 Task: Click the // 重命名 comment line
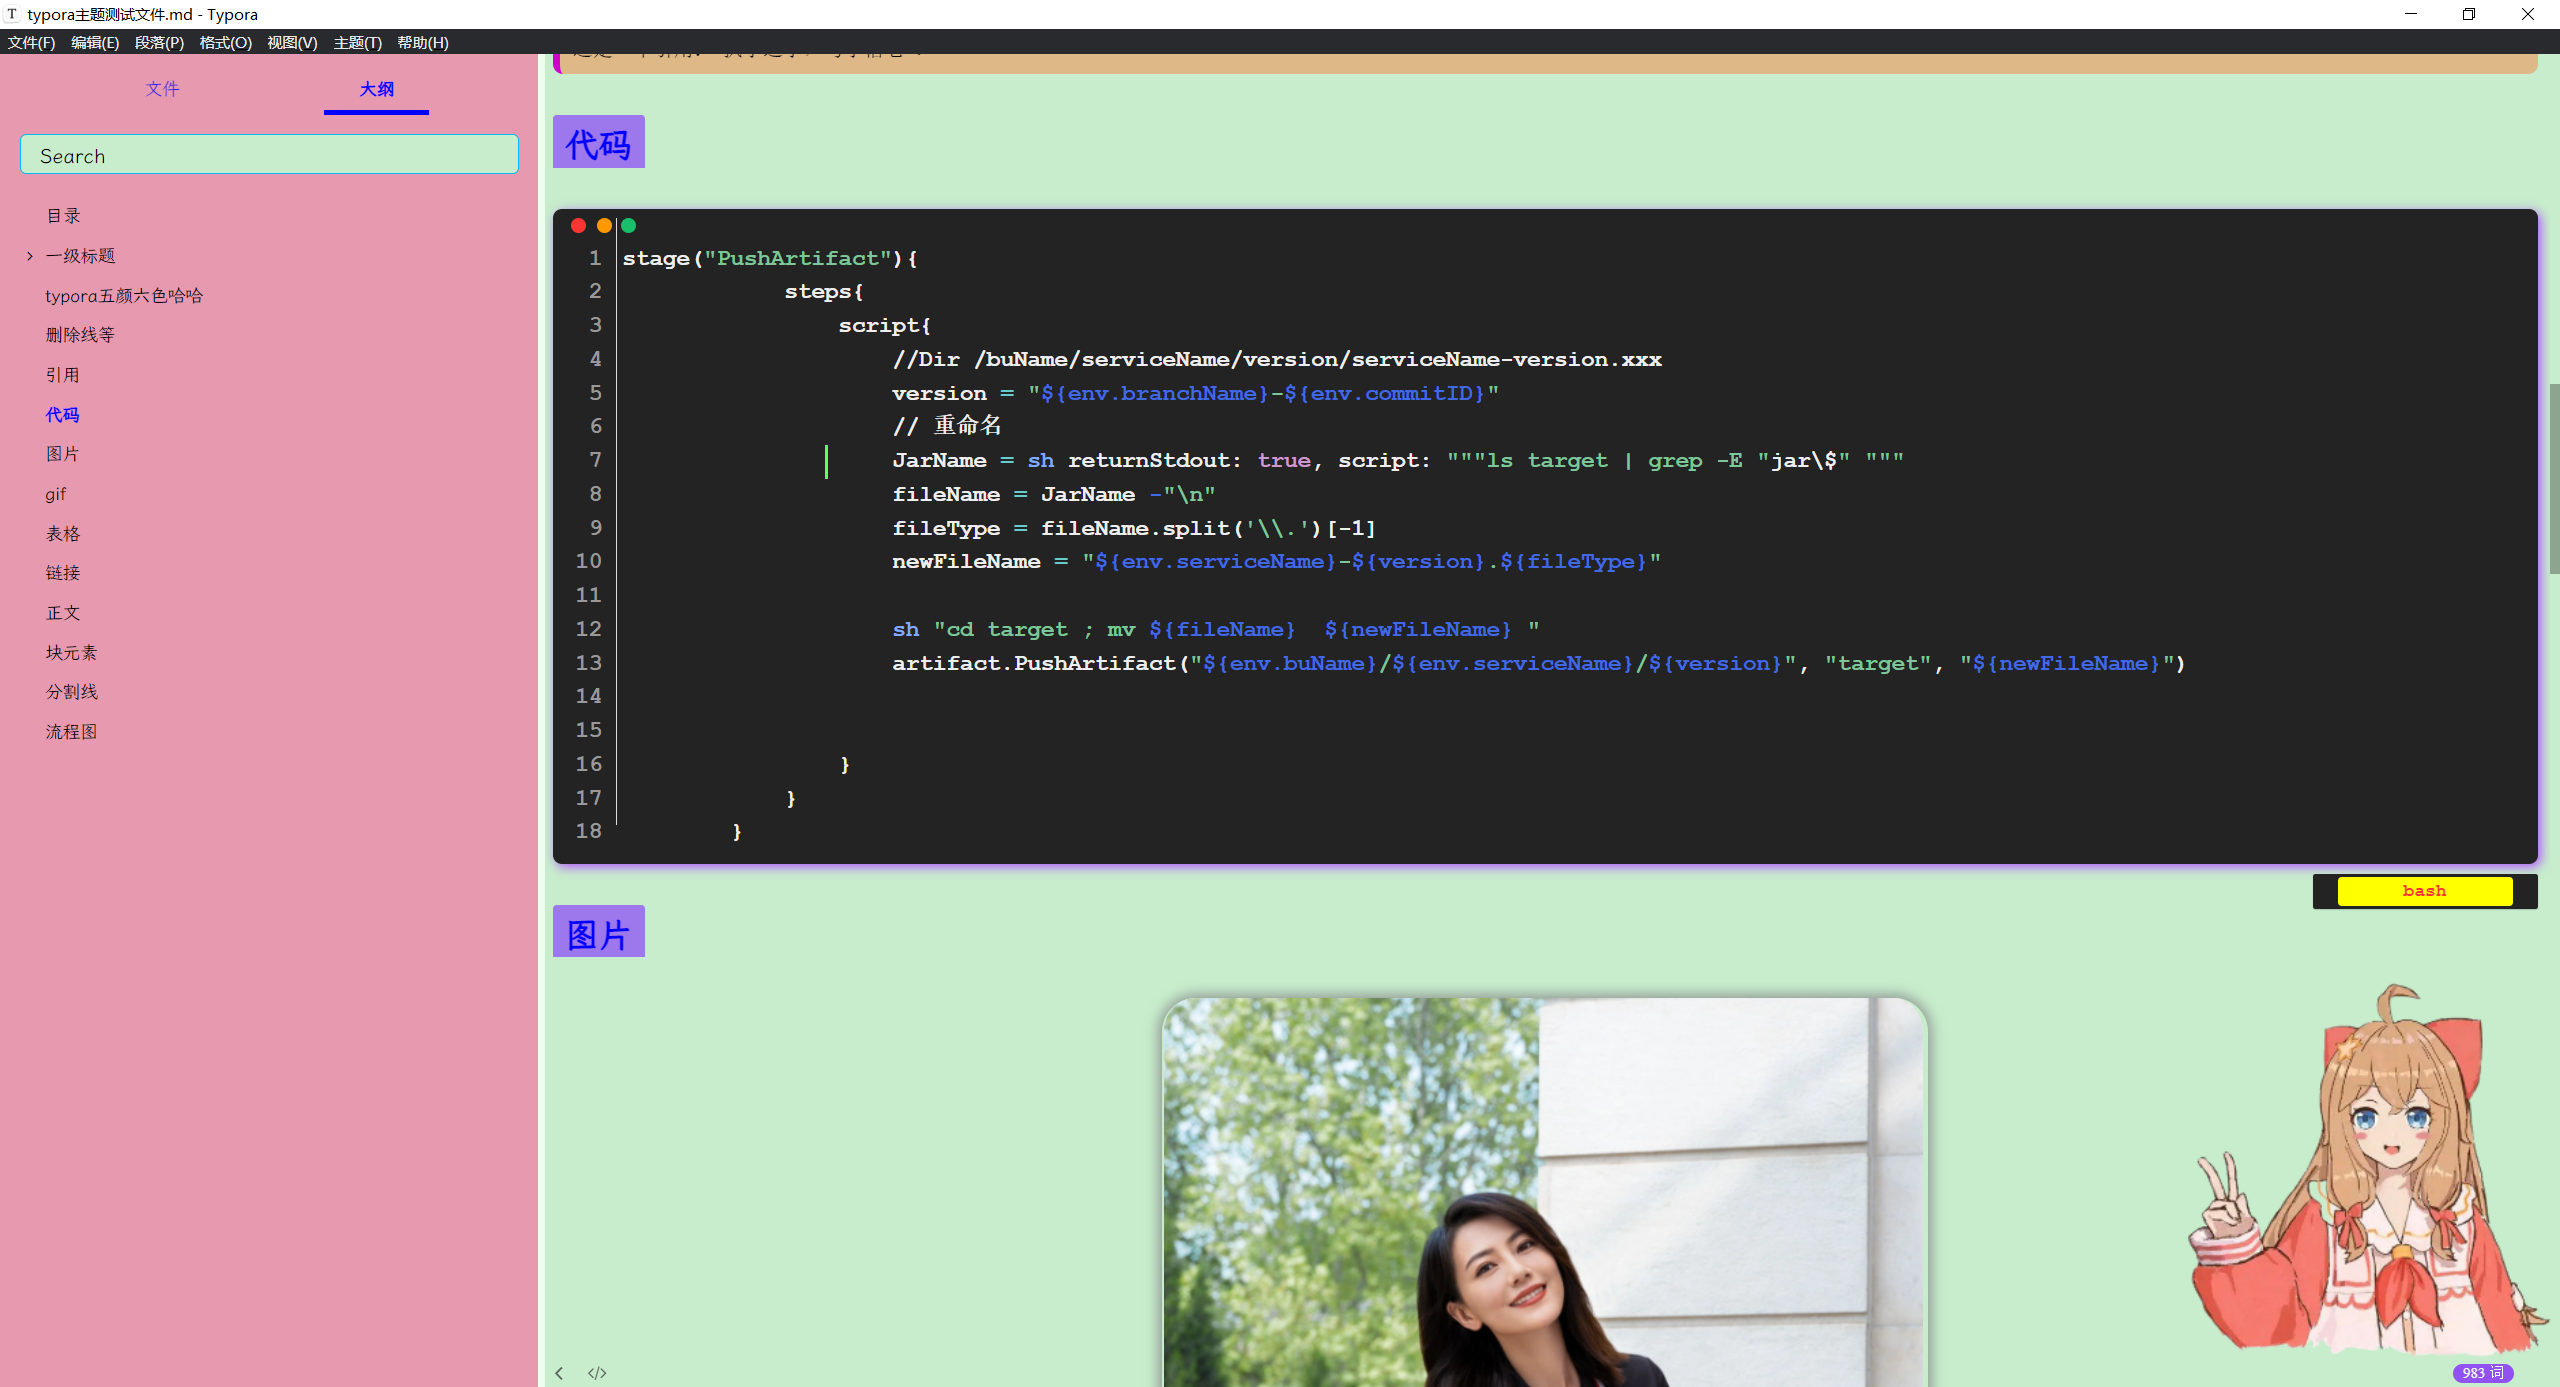click(947, 426)
